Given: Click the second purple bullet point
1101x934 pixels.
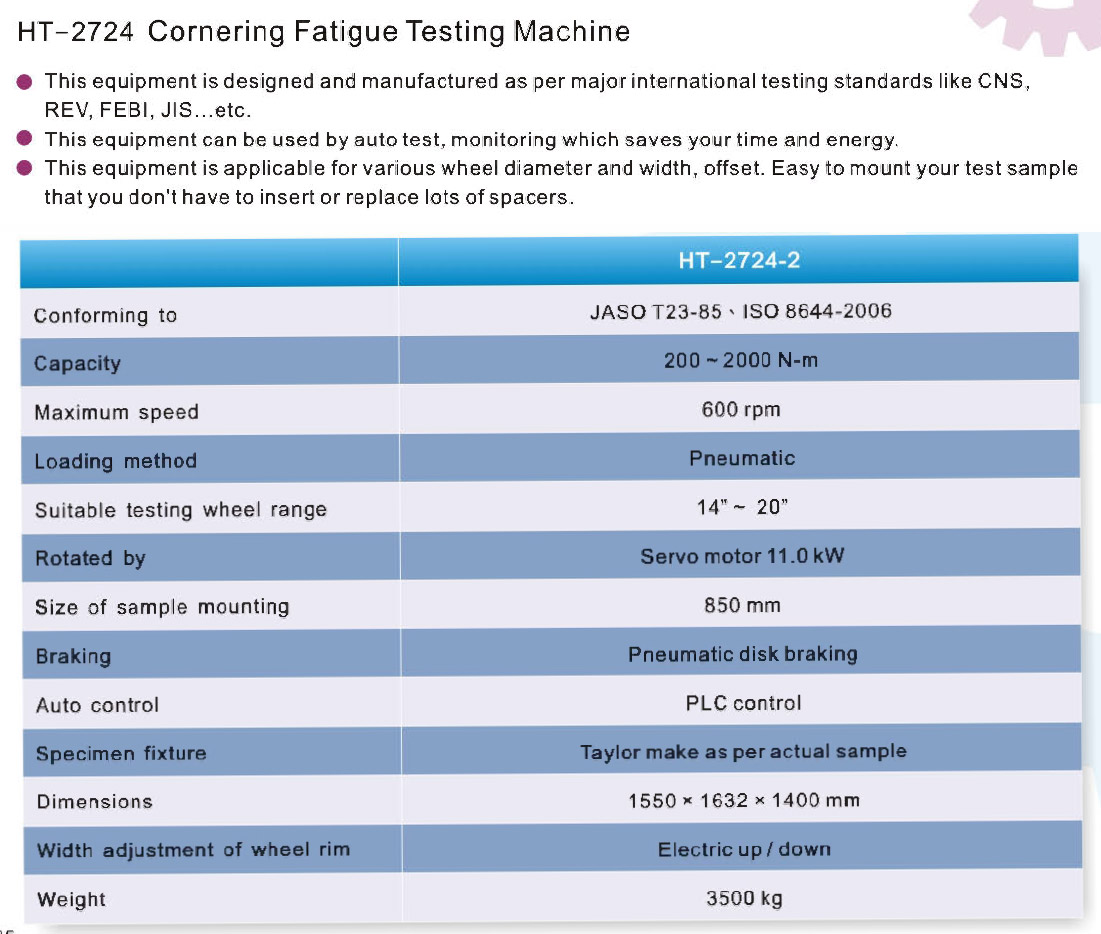Looking at the screenshot, I should click(26, 139).
